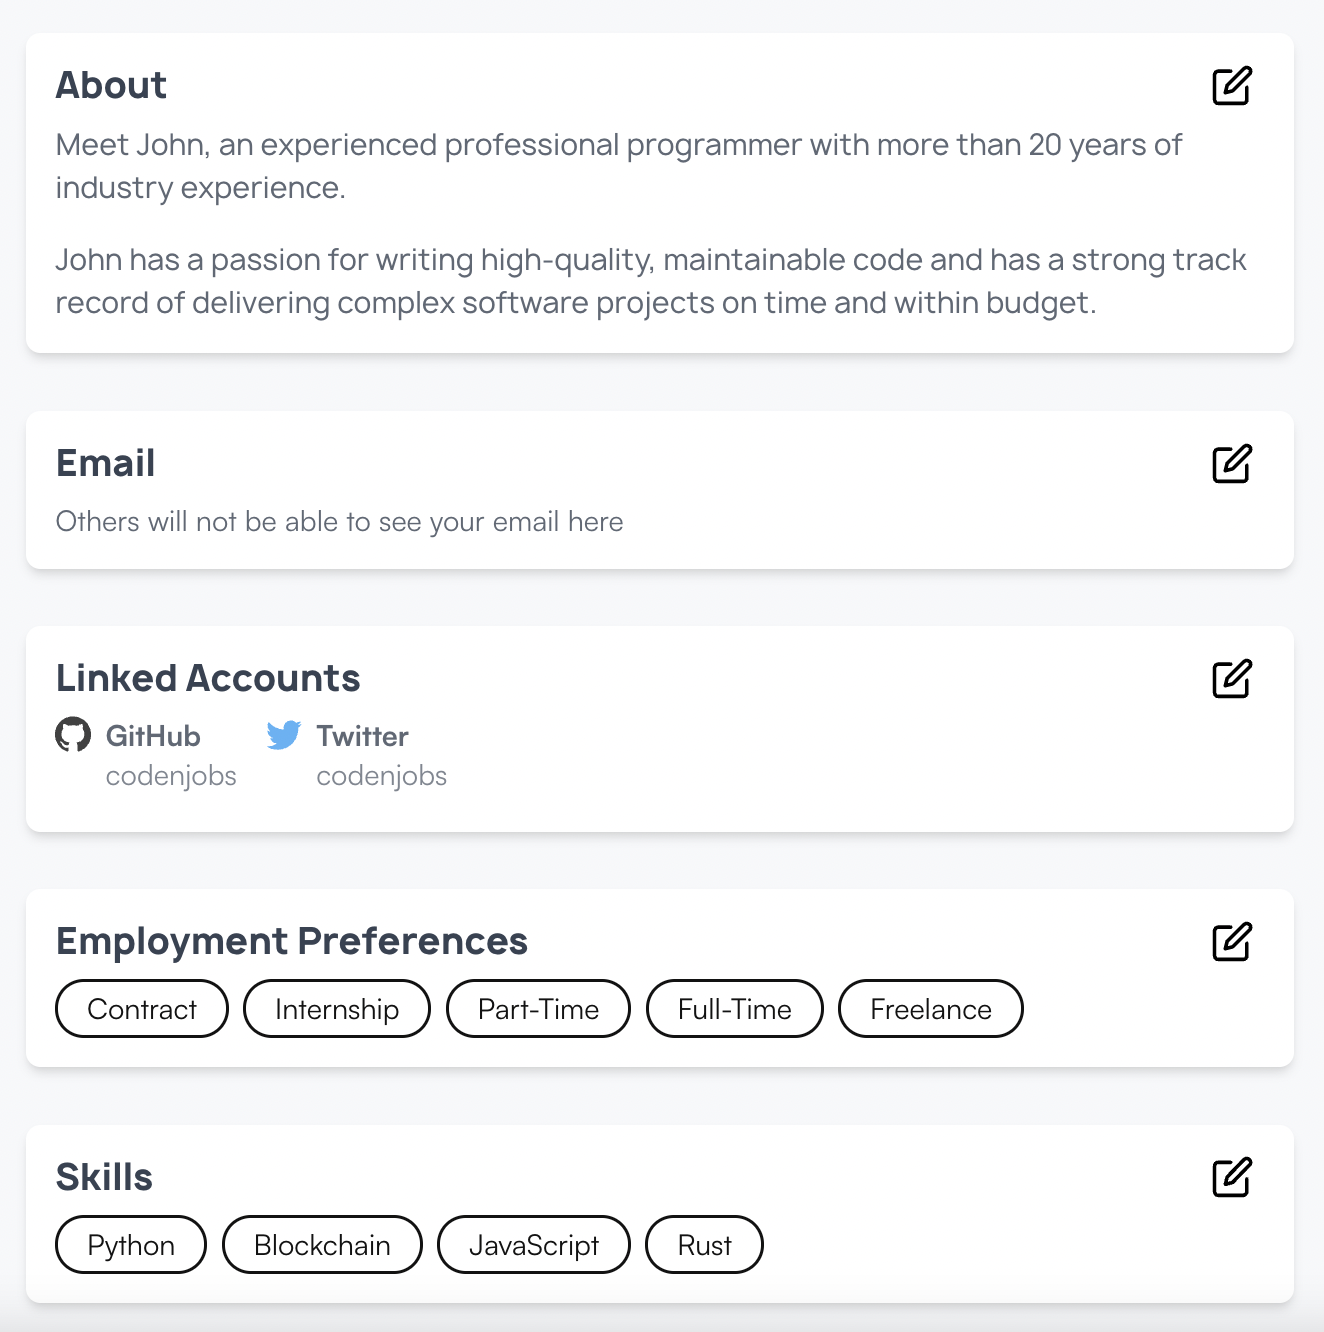This screenshot has width=1324, height=1332.
Task: Click the Blockchain skill tag
Action: (x=322, y=1245)
